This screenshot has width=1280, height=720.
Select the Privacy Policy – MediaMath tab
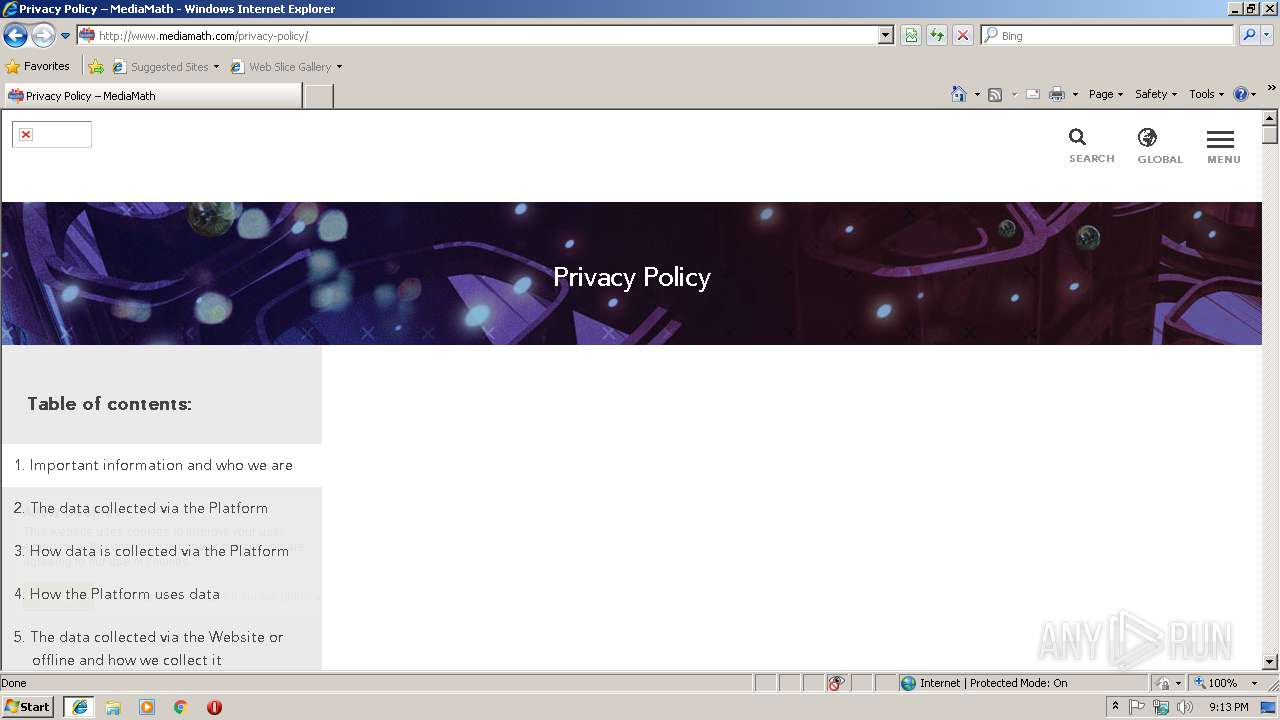pos(152,96)
